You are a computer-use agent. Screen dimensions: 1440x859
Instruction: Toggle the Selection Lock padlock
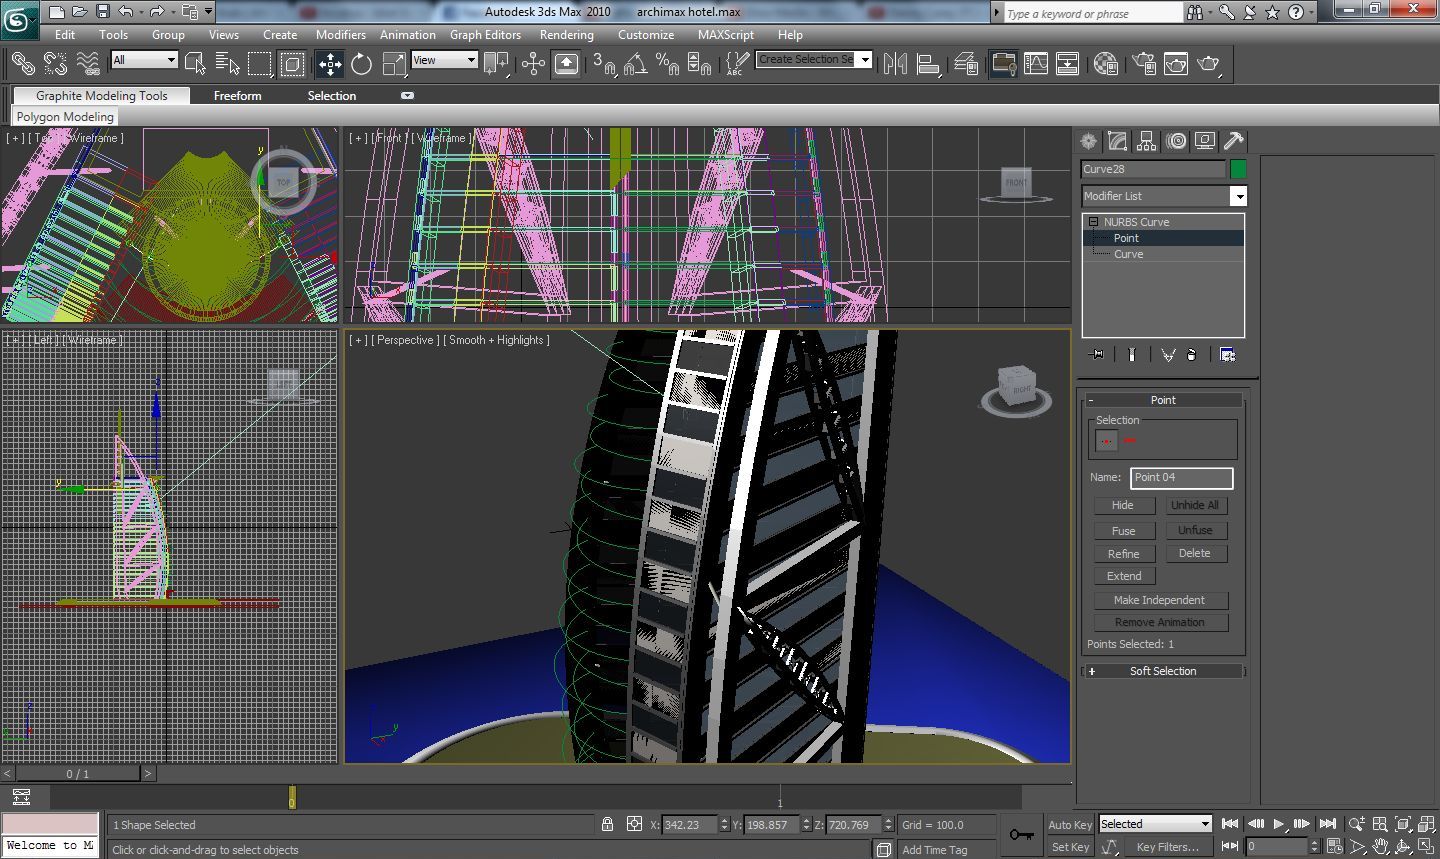pyautogui.click(x=607, y=824)
